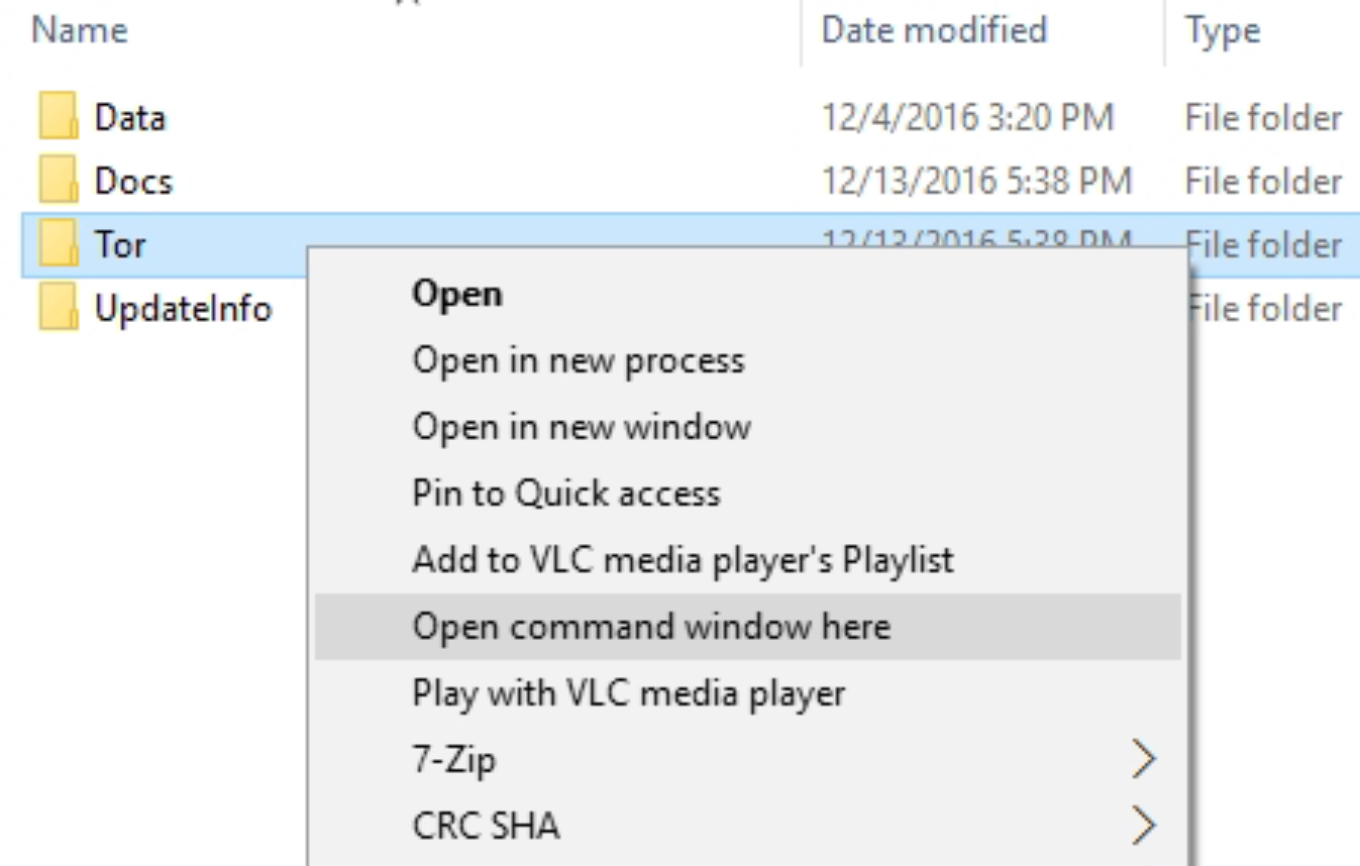Select the UpdateInfo folder name
This screenshot has height=866, width=1360.
click(182, 309)
